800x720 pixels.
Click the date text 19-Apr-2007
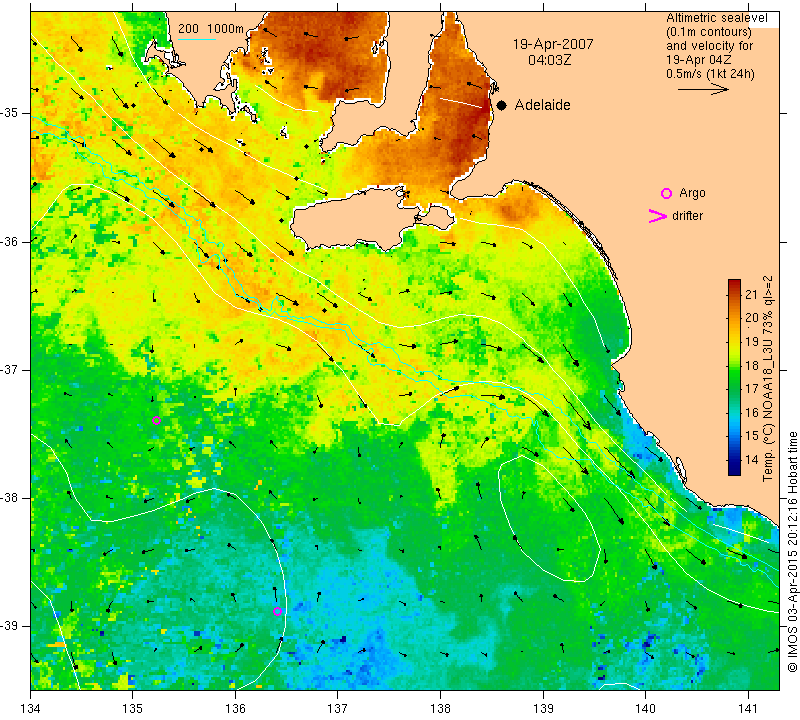click(x=553, y=44)
